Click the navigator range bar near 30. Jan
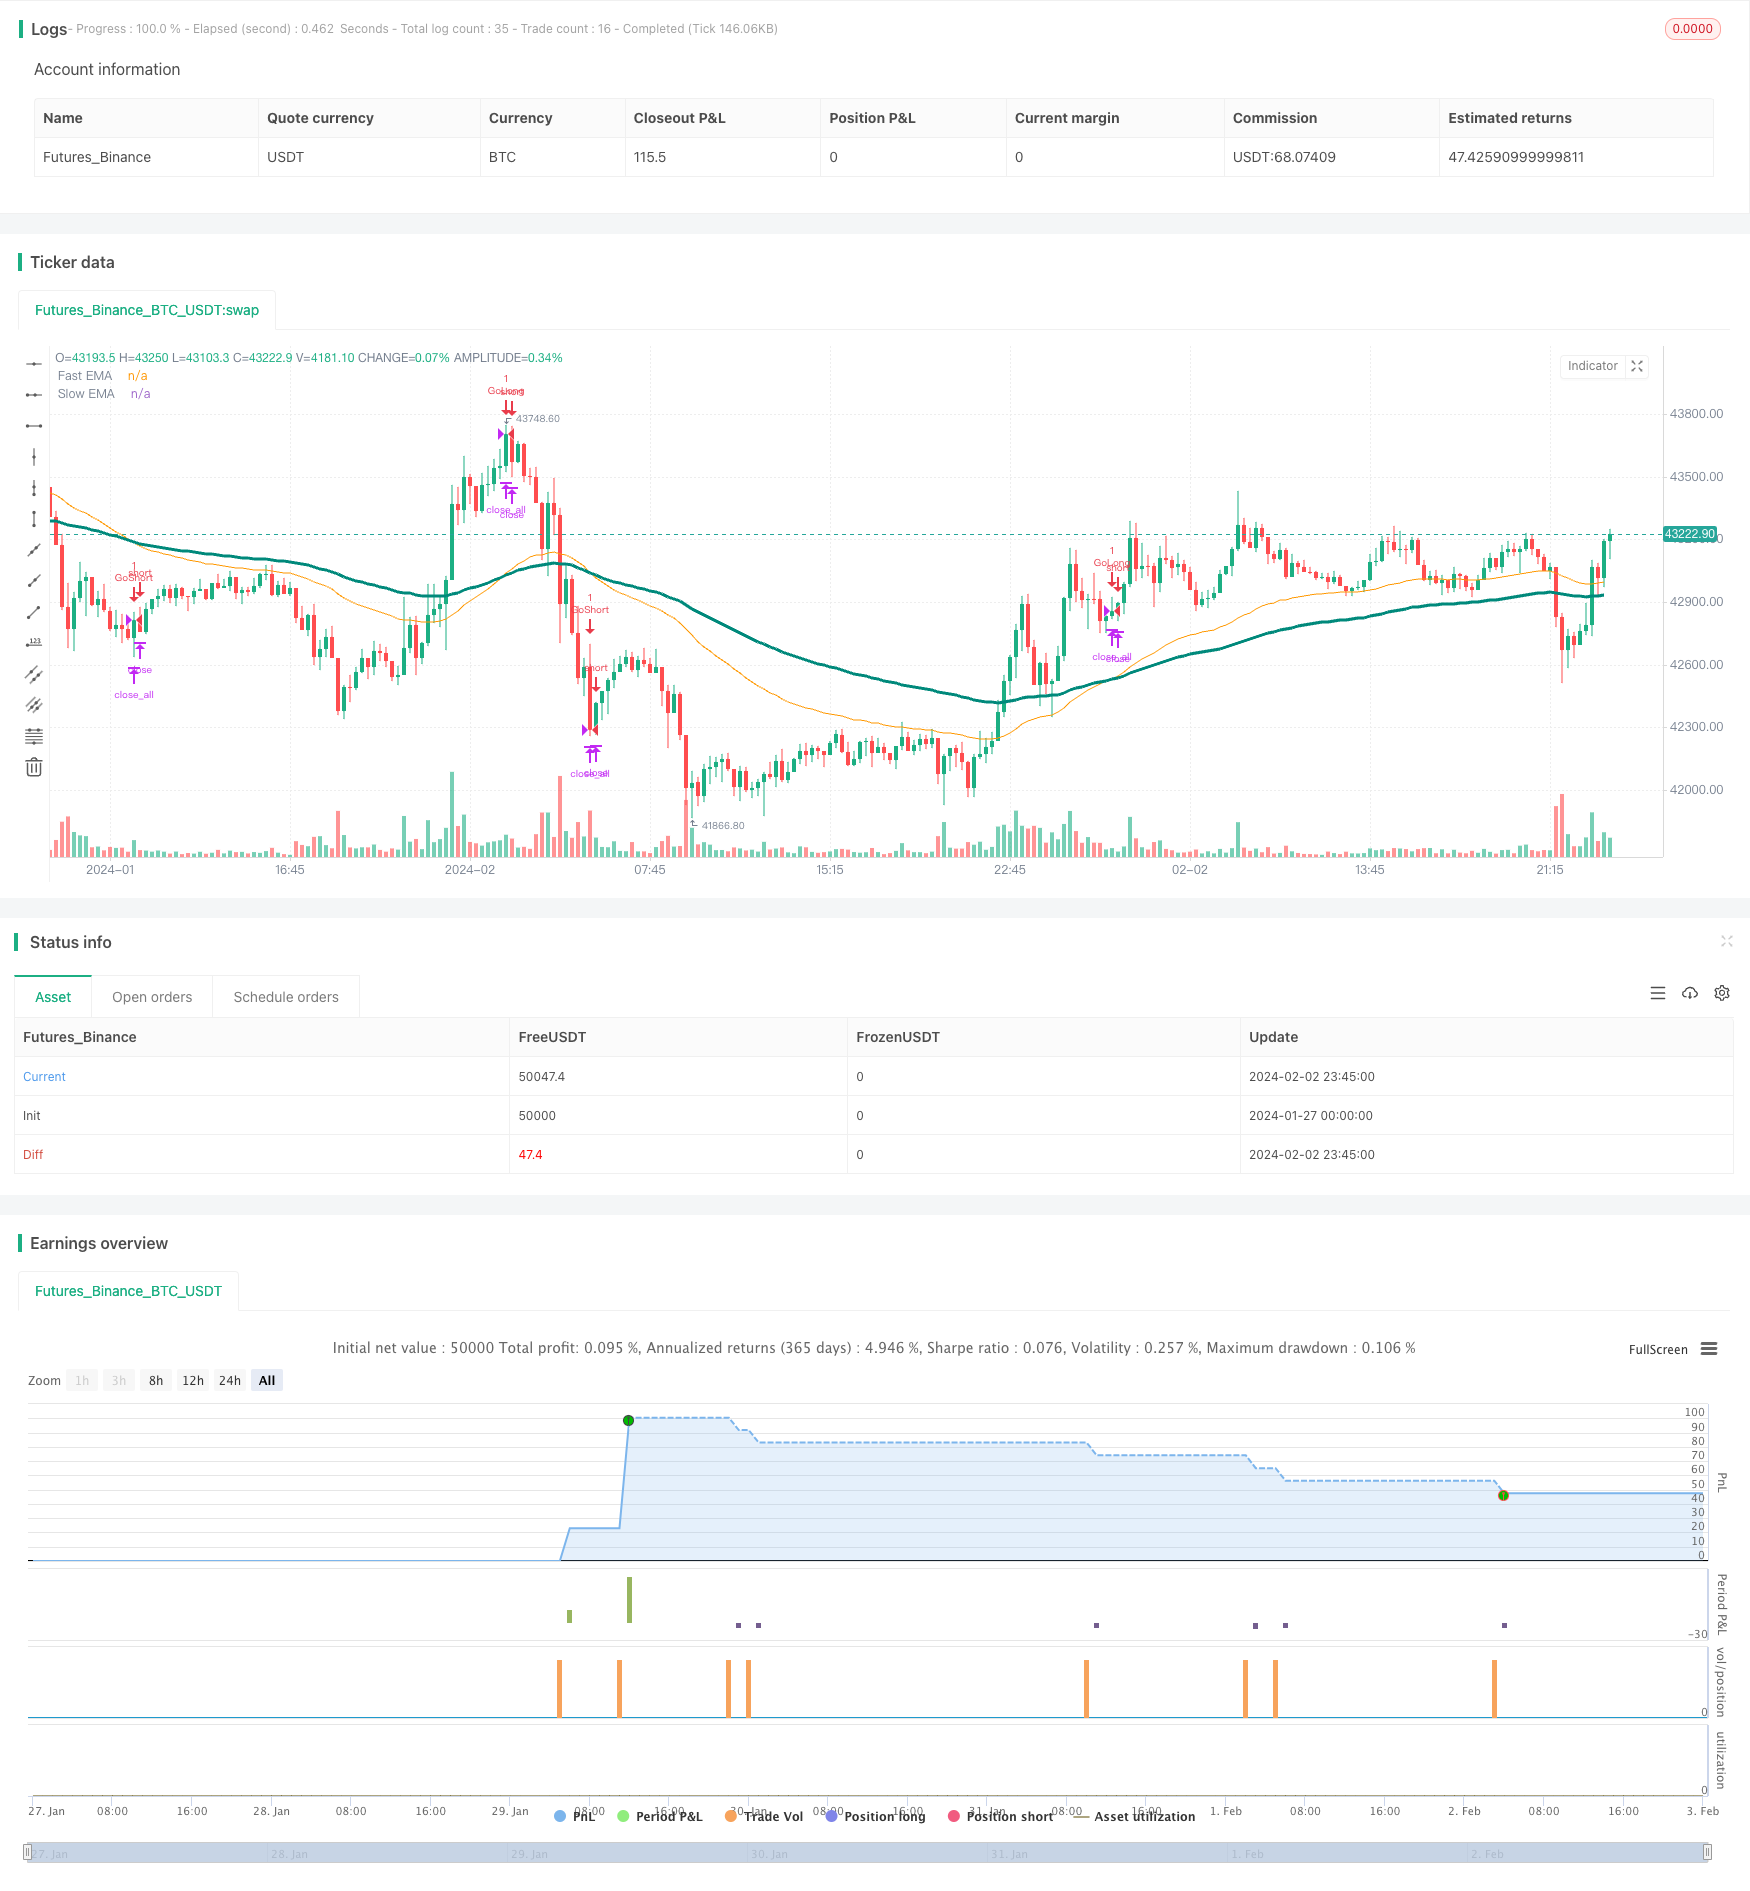This screenshot has width=1750, height=1891. [x=769, y=1853]
